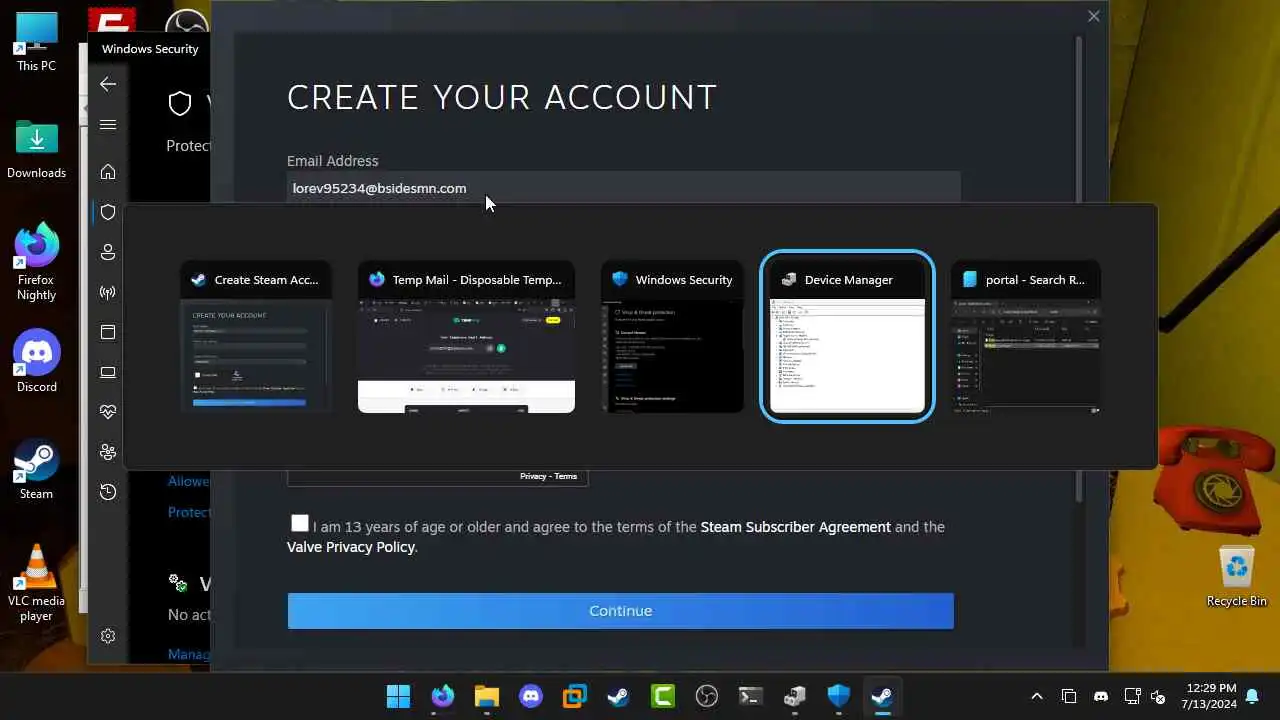
Task: Open Downloads desktop folder
Action: (x=36, y=150)
